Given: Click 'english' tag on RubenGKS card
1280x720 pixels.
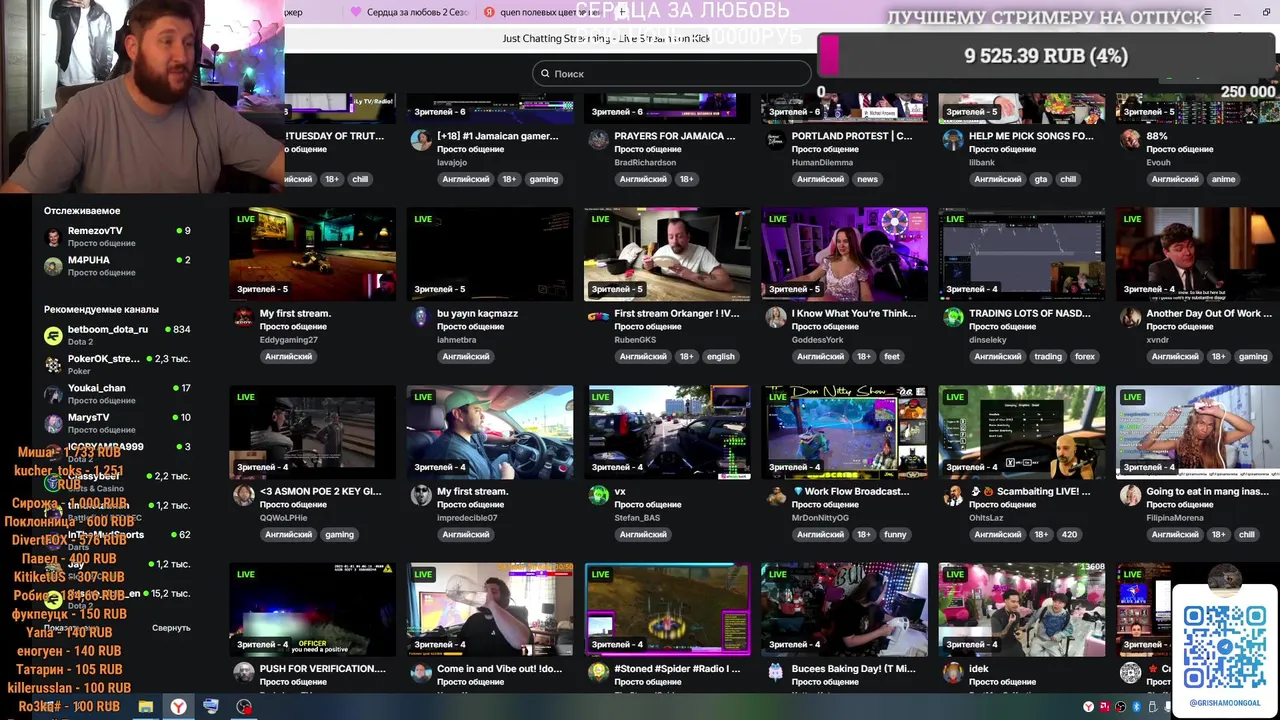Looking at the screenshot, I should (720, 356).
